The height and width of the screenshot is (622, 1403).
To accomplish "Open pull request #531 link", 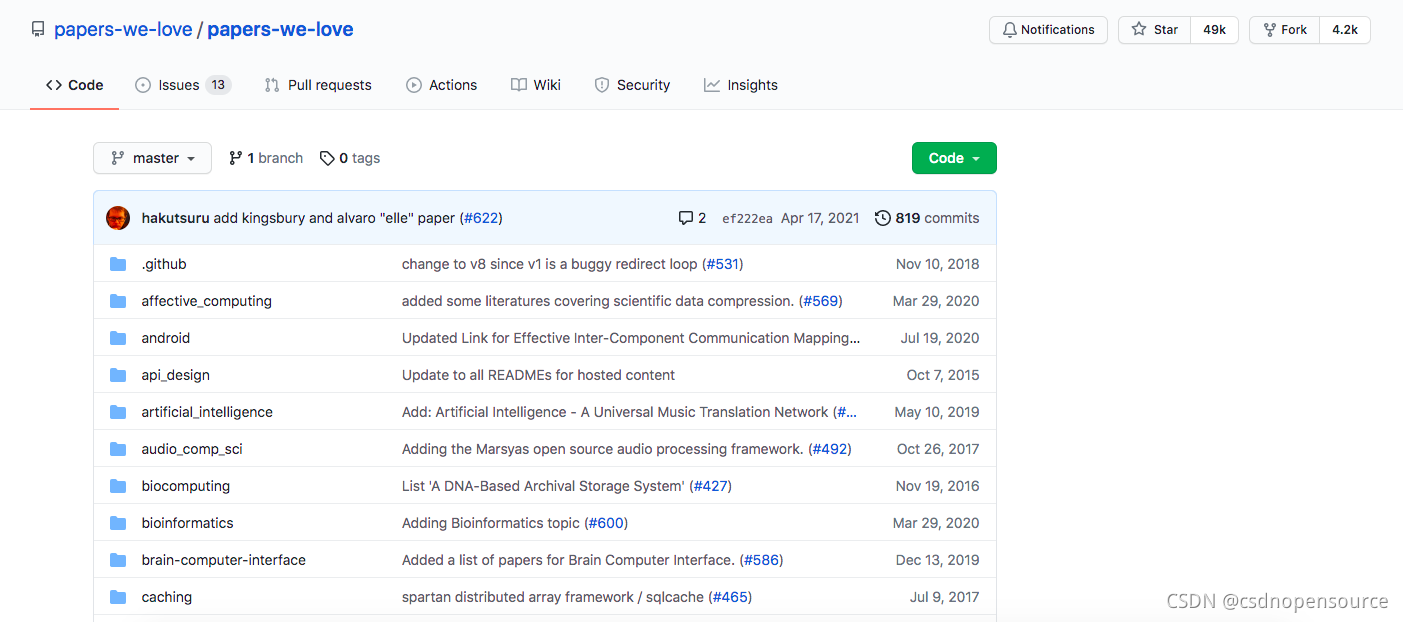I will 723,264.
